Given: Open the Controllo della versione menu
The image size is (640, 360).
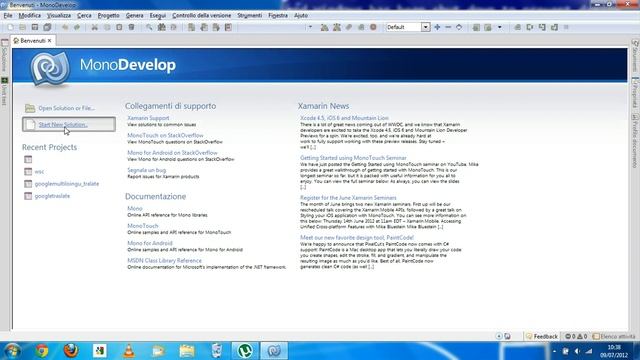Looking at the screenshot, I should 201,16.
